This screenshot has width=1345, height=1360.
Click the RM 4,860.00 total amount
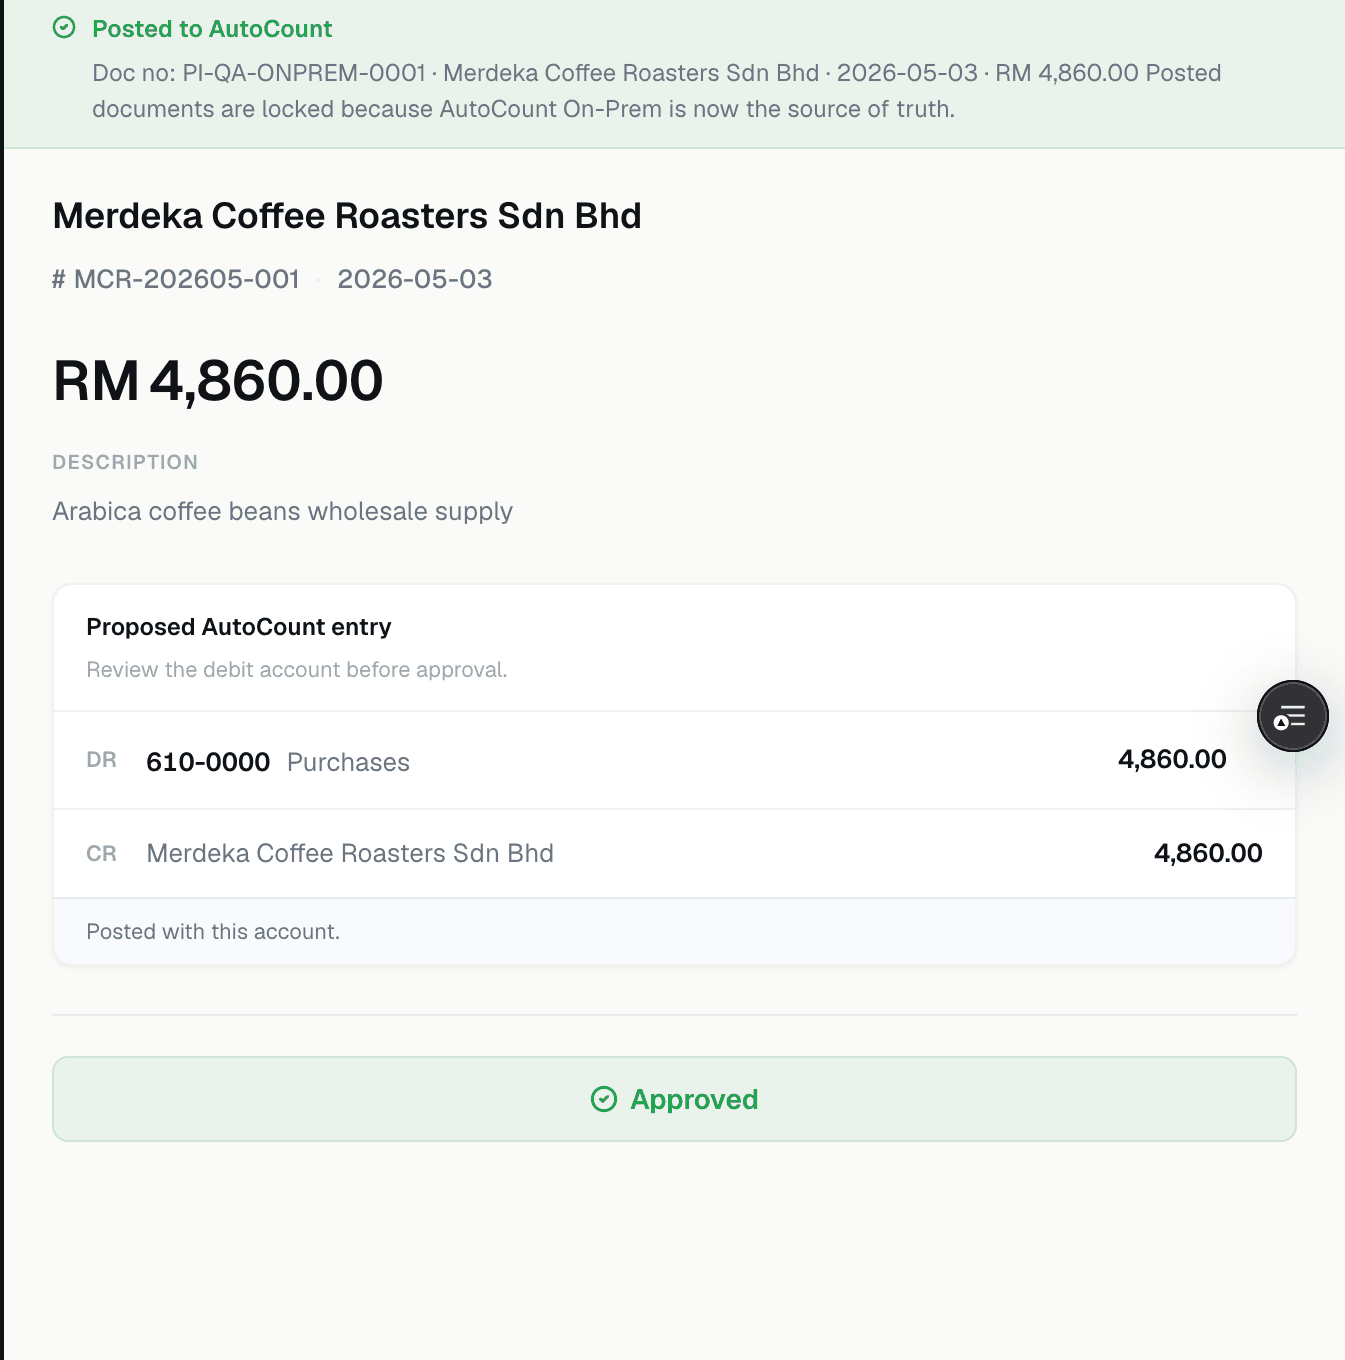218,381
